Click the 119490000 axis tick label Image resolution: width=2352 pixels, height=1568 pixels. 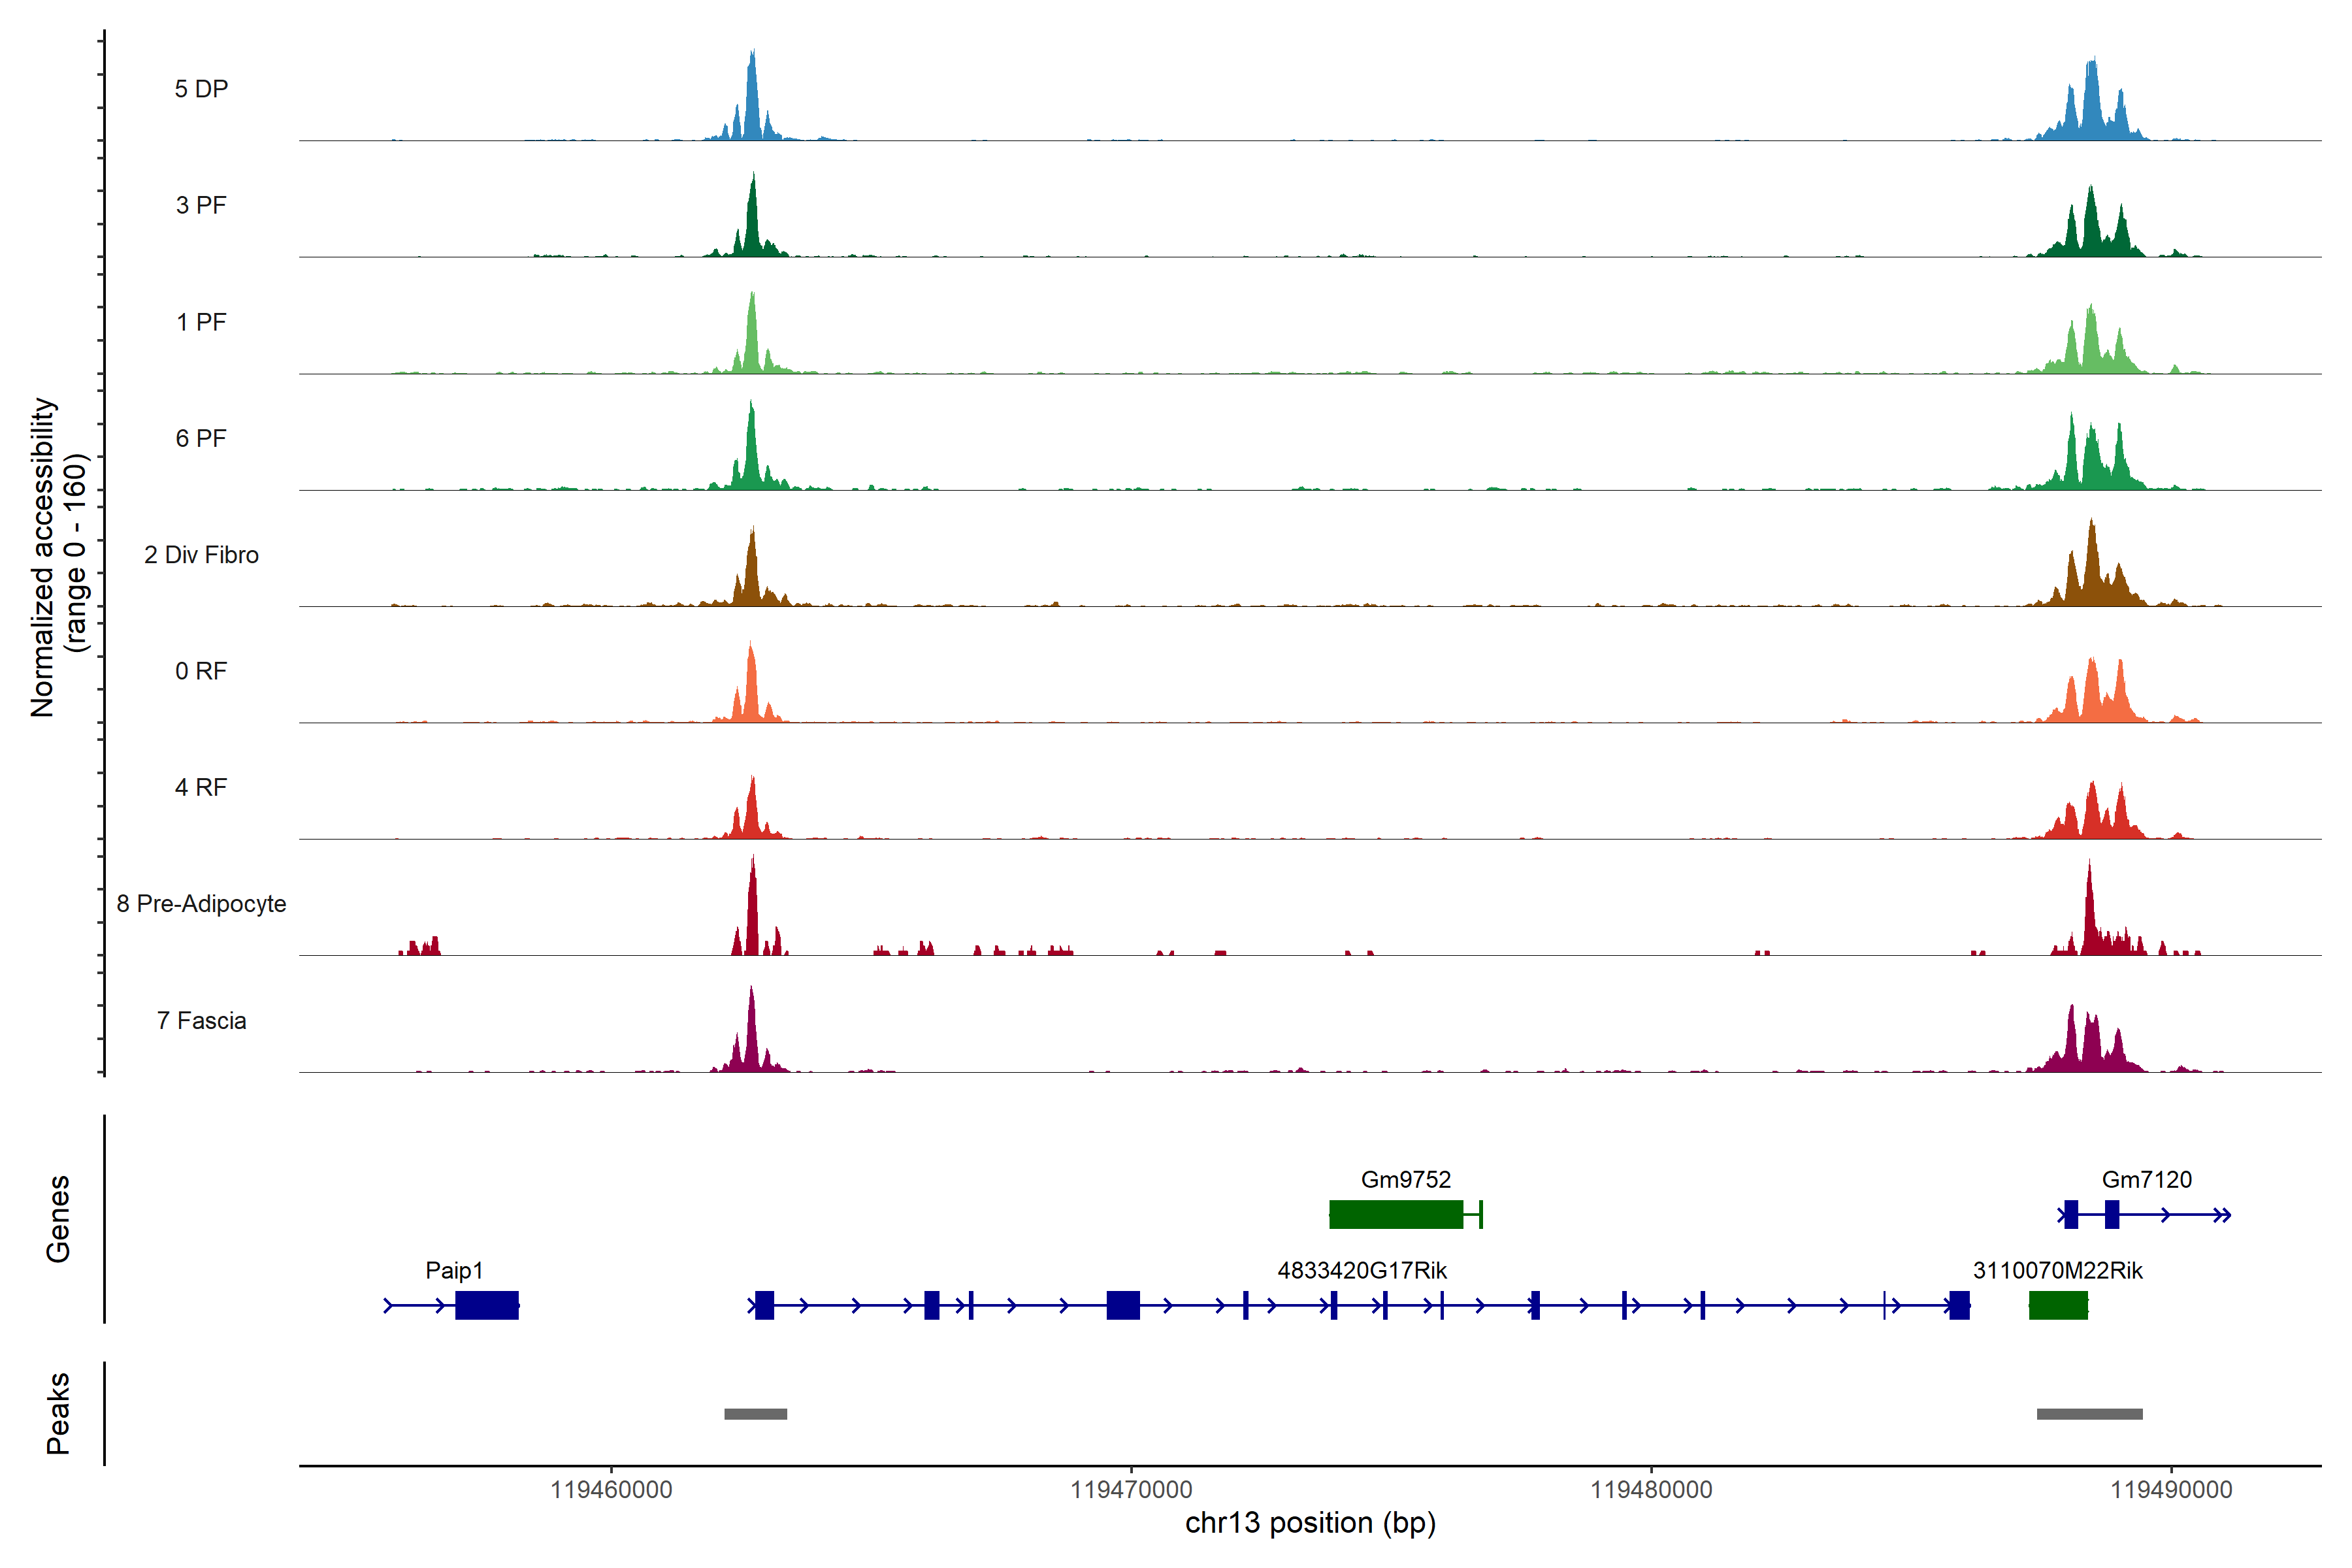[x=2171, y=1490]
